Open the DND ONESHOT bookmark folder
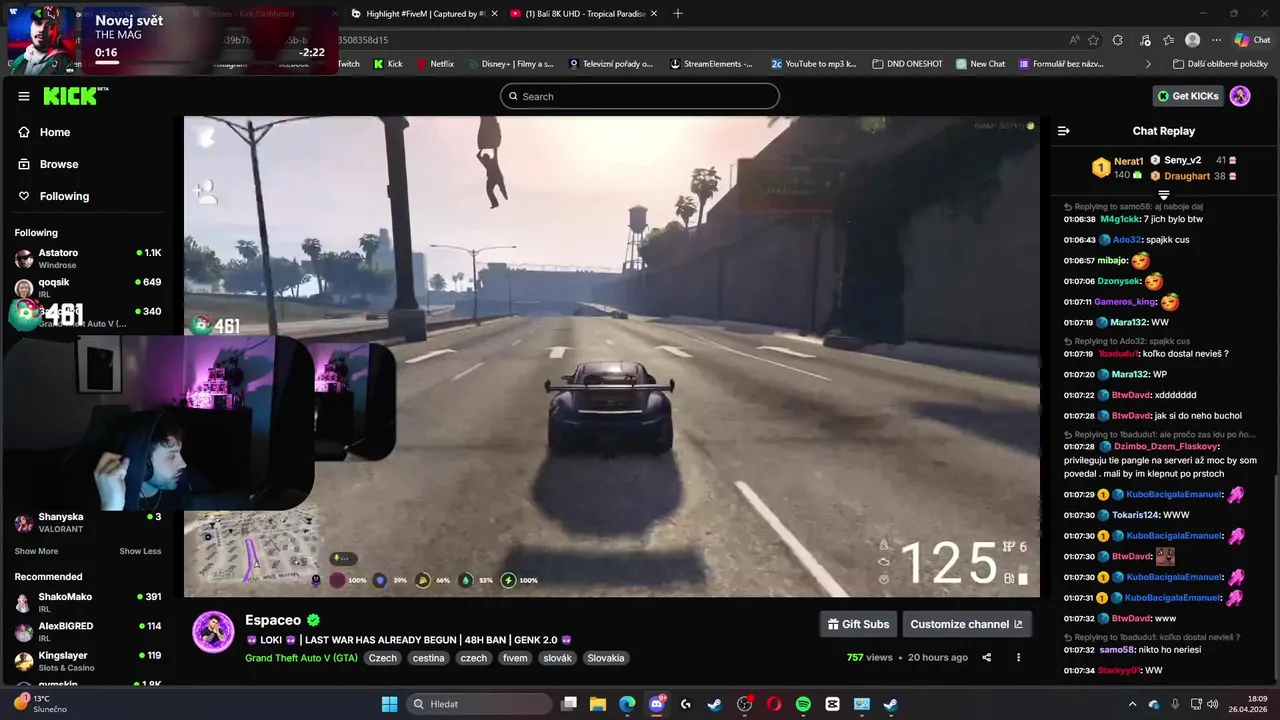The width and height of the screenshot is (1280, 720). pyautogui.click(x=908, y=64)
